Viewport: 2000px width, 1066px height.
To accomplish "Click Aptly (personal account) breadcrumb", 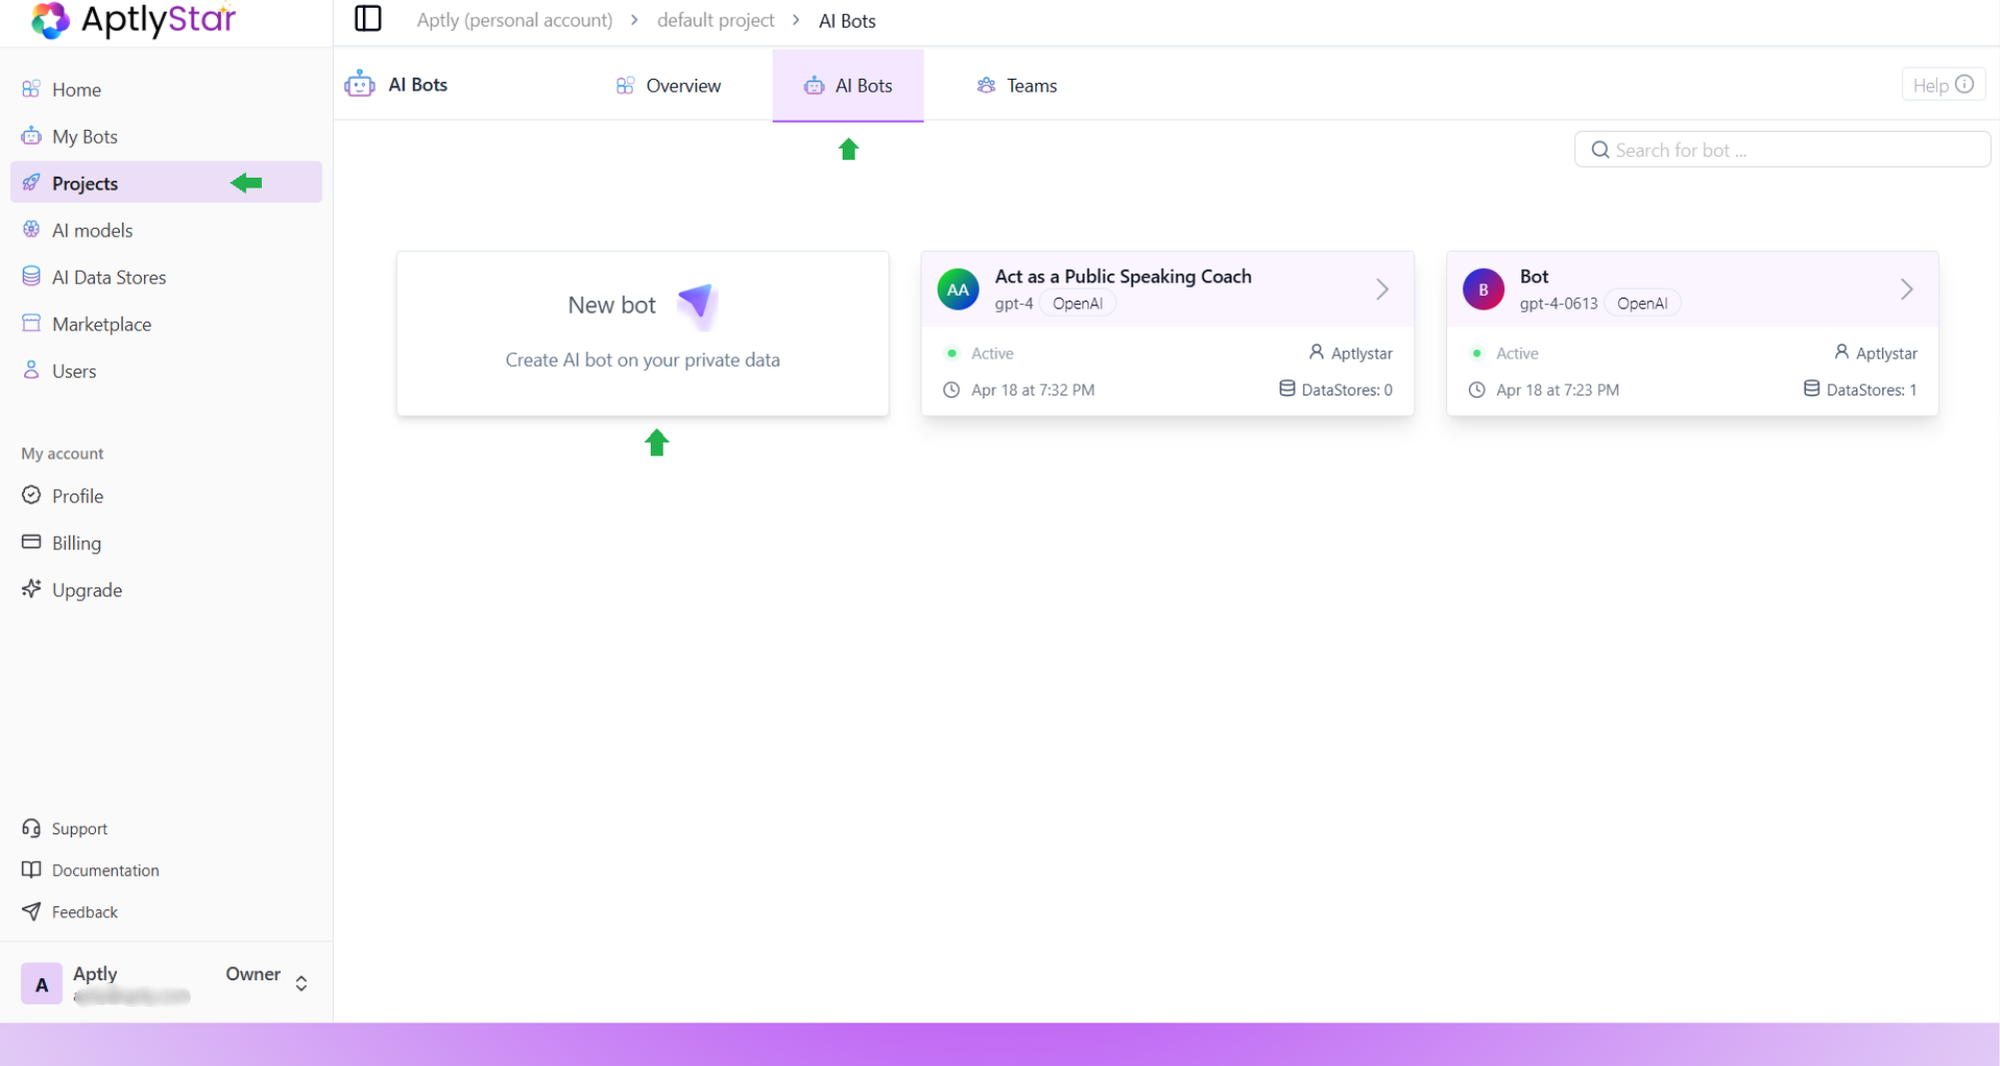I will point(514,20).
